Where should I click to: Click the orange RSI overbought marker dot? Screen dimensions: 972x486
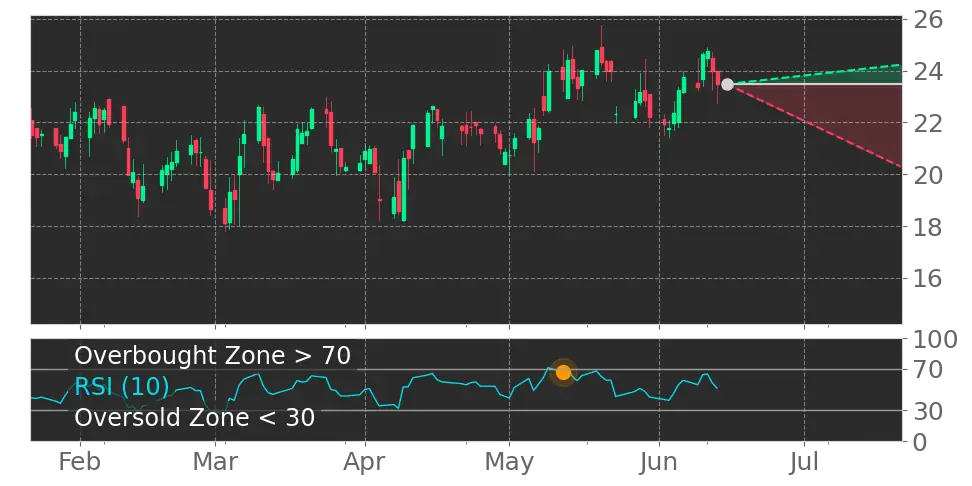563,373
